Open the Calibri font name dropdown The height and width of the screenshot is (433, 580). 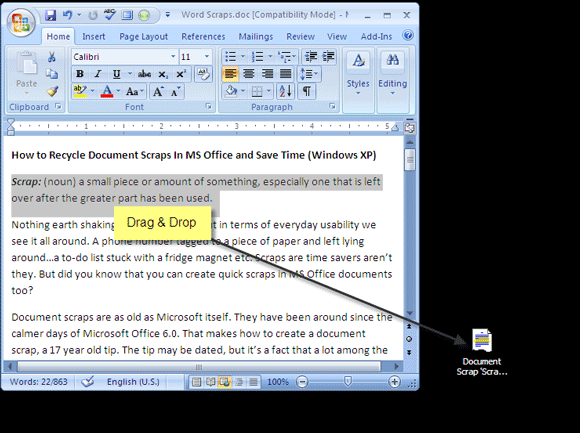click(x=173, y=57)
